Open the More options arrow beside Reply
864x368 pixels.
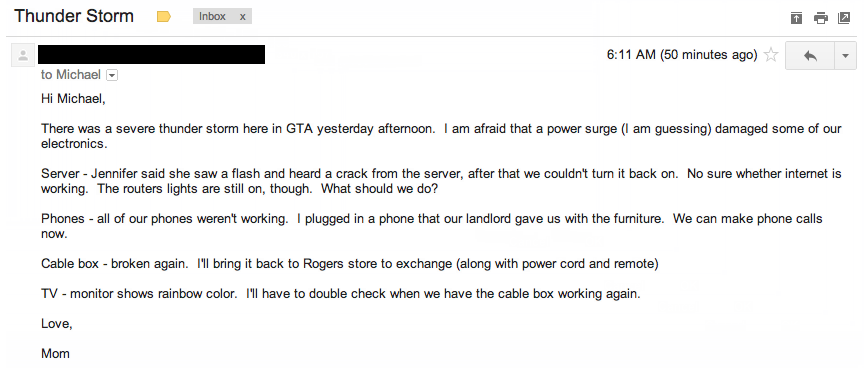coord(846,56)
